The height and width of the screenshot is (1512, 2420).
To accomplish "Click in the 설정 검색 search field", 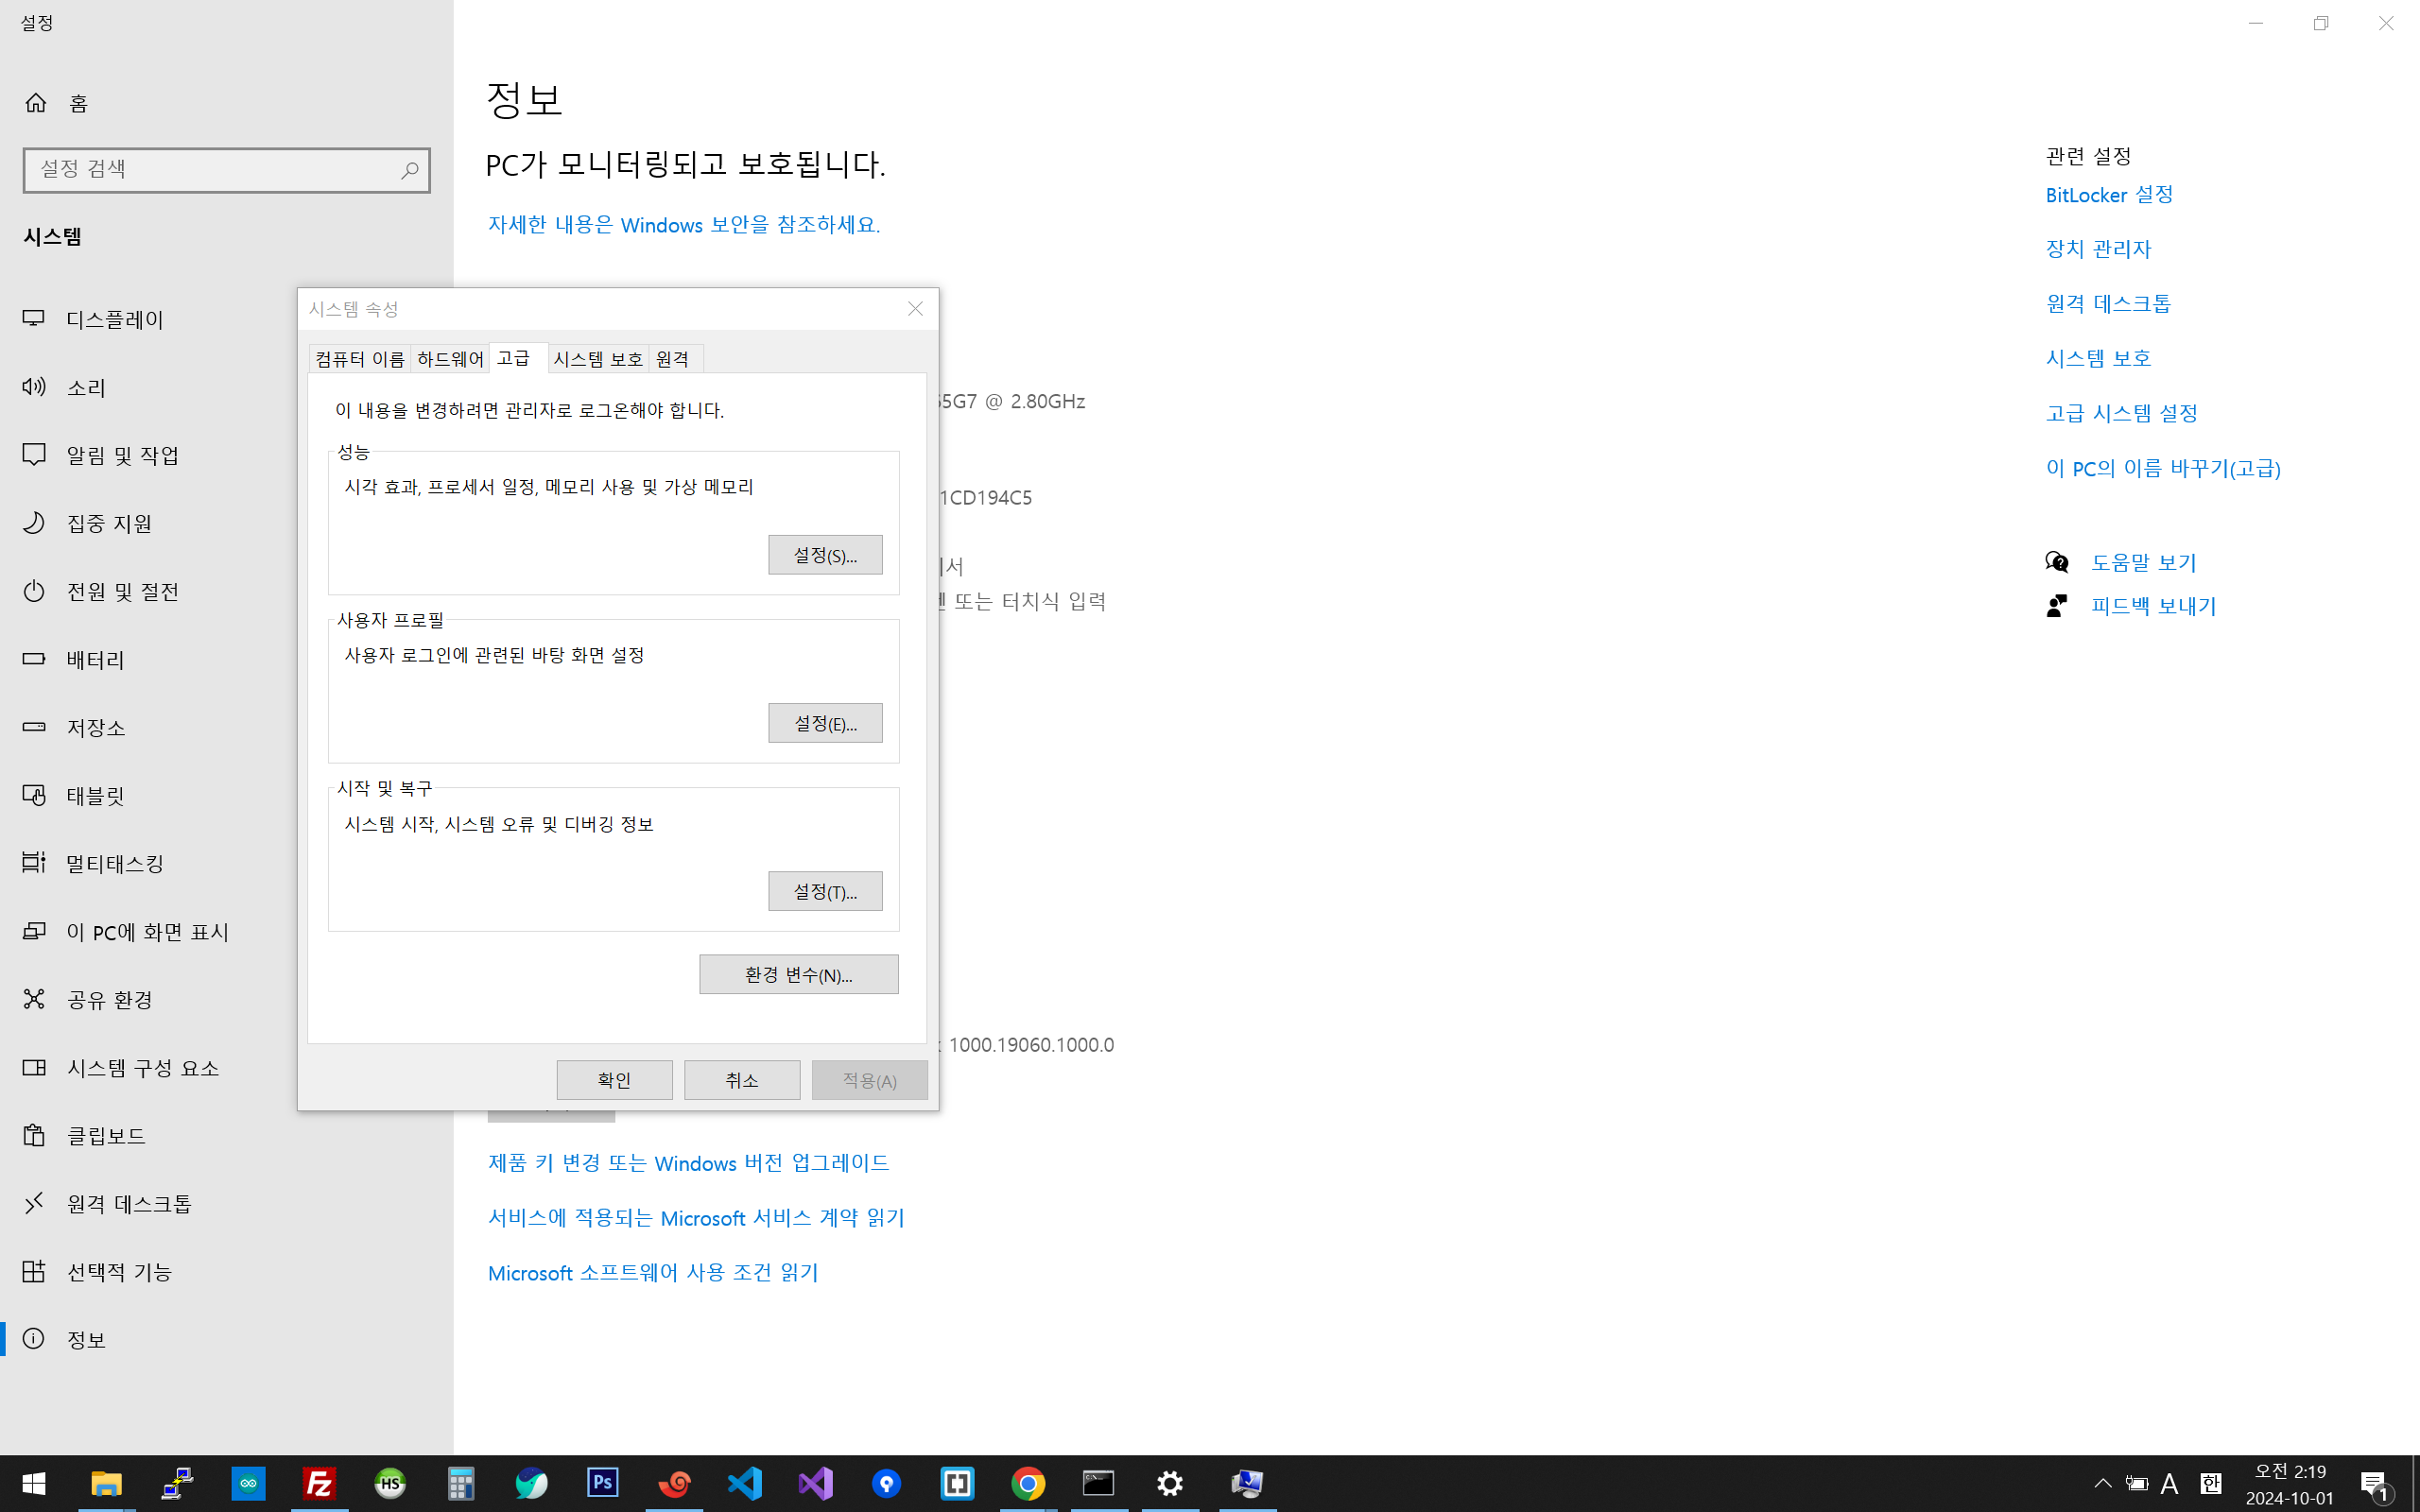I will coord(210,170).
